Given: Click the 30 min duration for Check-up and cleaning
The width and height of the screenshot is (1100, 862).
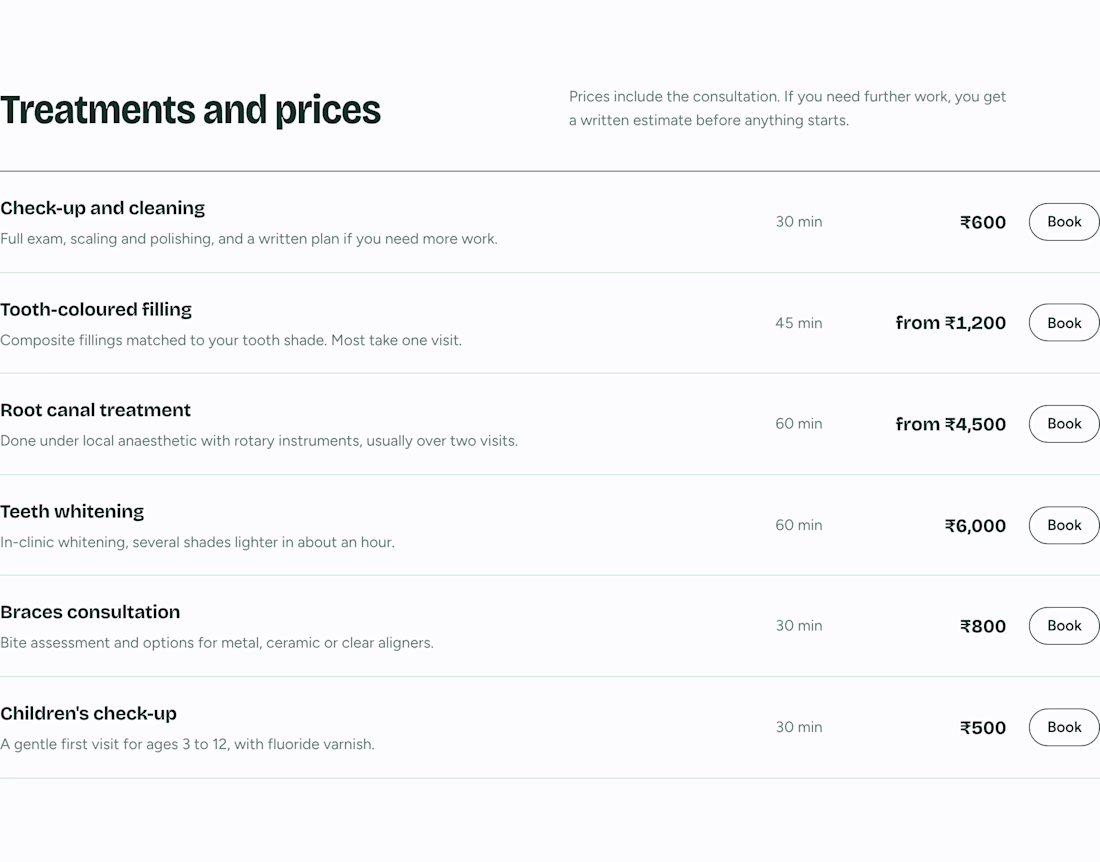Looking at the screenshot, I should pos(798,222).
